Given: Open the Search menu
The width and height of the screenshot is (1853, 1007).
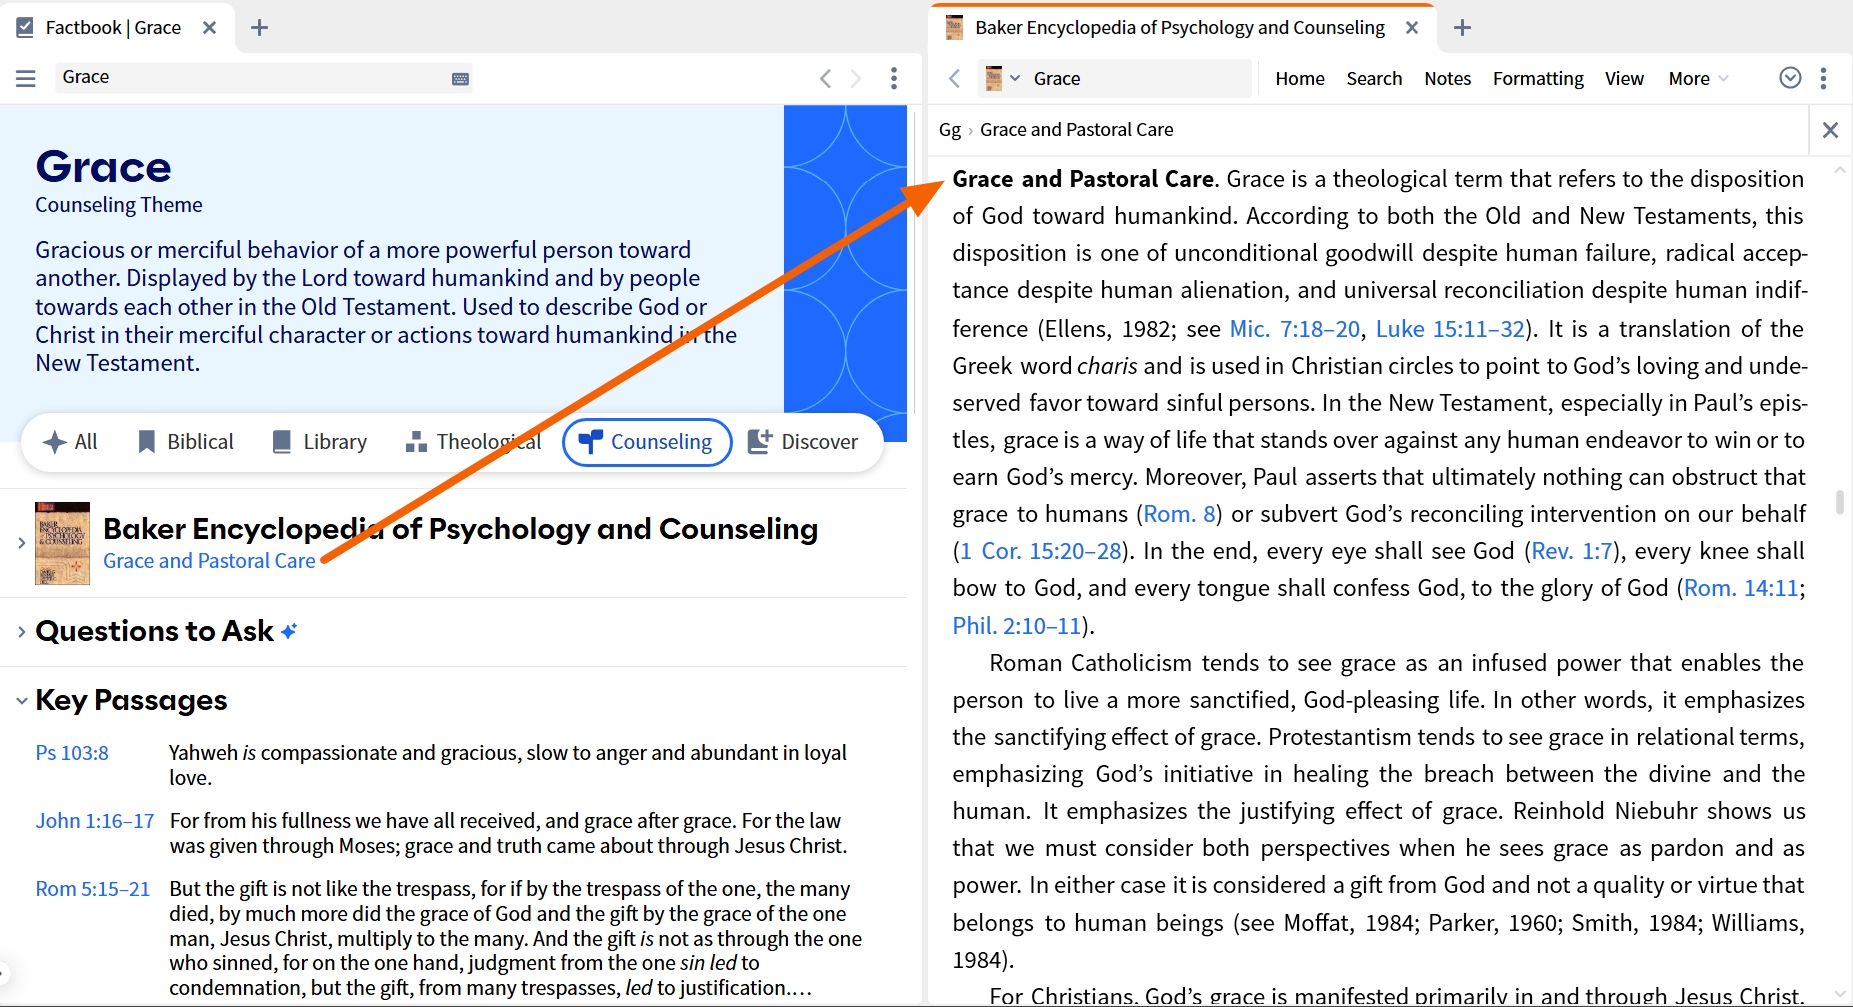Looking at the screenshot, I should coord(1374,79).
